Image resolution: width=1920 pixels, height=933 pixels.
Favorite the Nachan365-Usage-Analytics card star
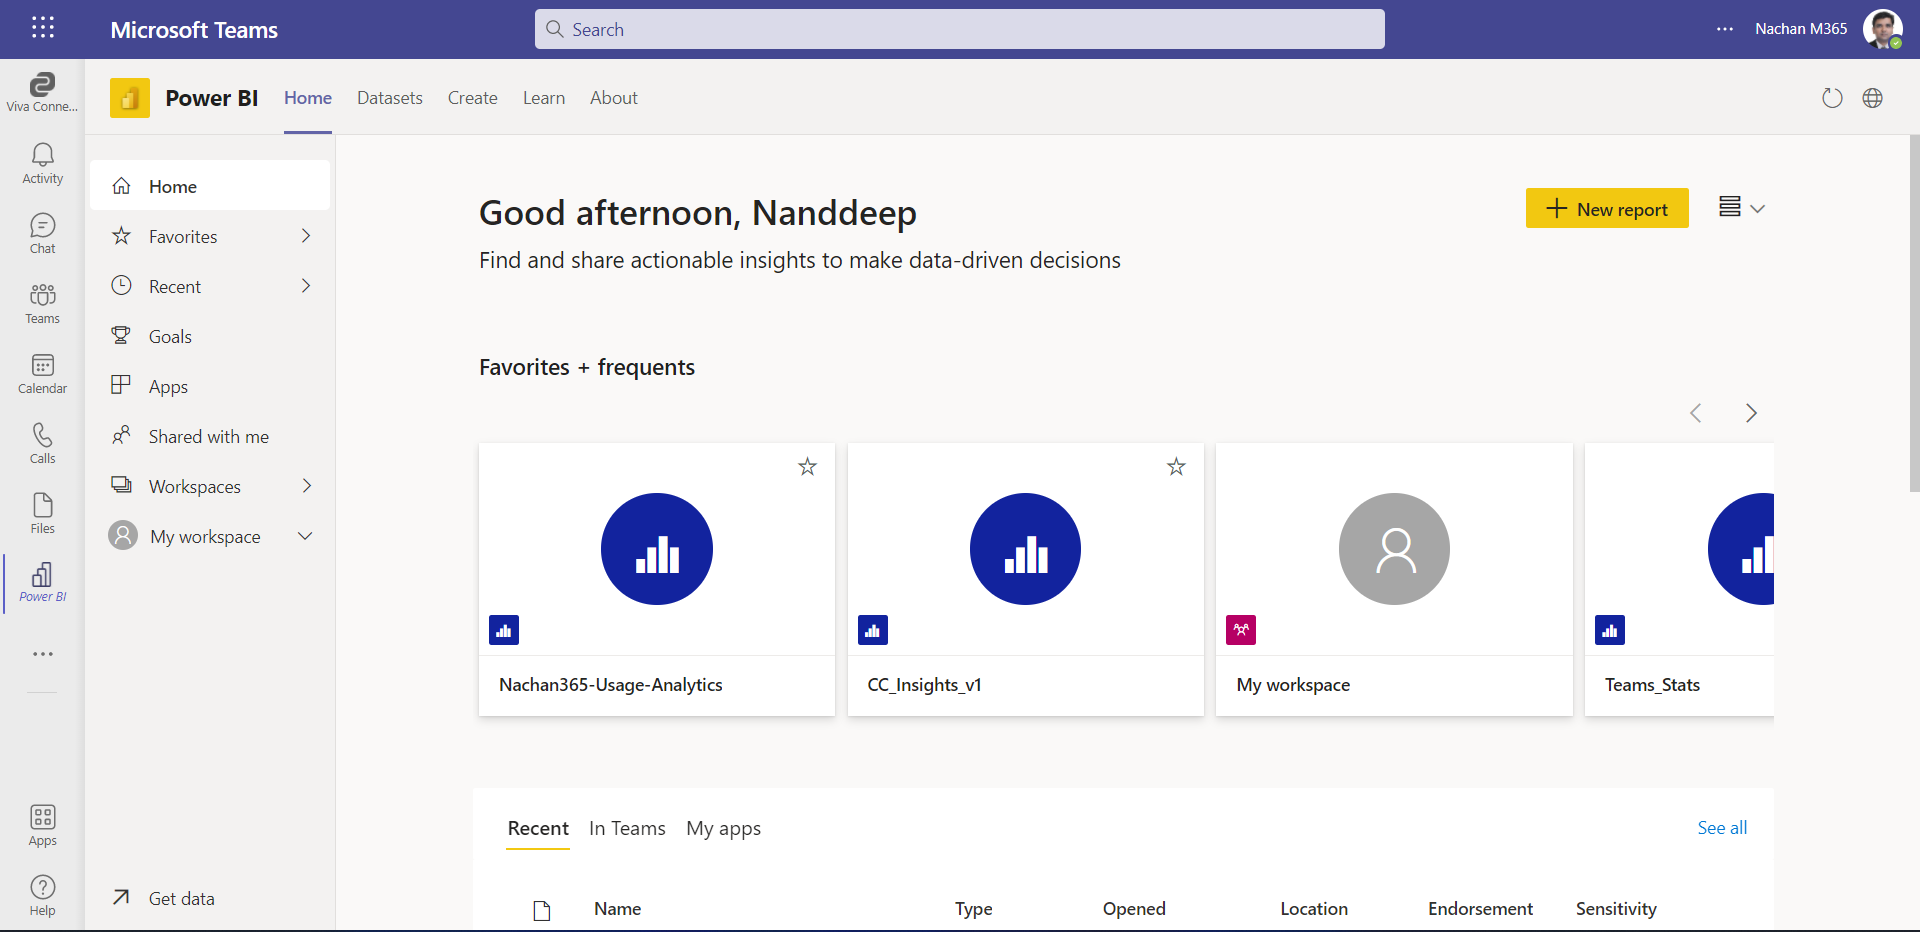coord(807,467)
